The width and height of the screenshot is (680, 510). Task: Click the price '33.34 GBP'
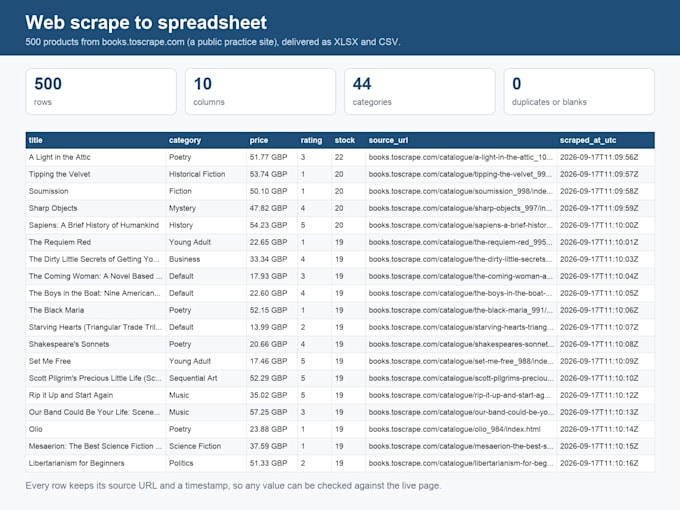click(268, 259)
